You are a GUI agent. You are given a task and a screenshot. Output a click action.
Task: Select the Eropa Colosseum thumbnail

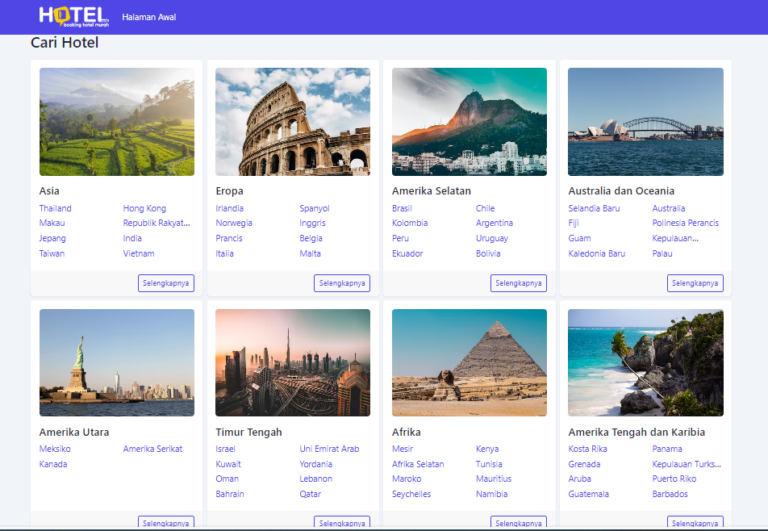click(x=292, y=122)
